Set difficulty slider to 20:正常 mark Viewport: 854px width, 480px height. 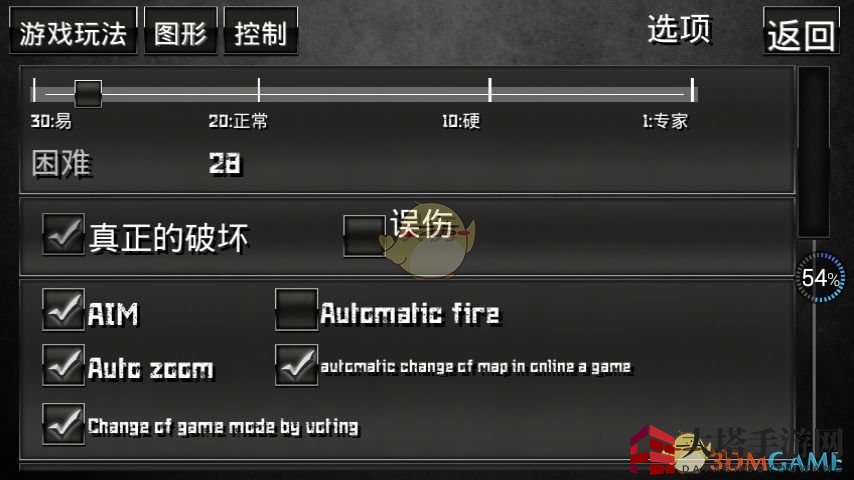[x=259, y=90]
